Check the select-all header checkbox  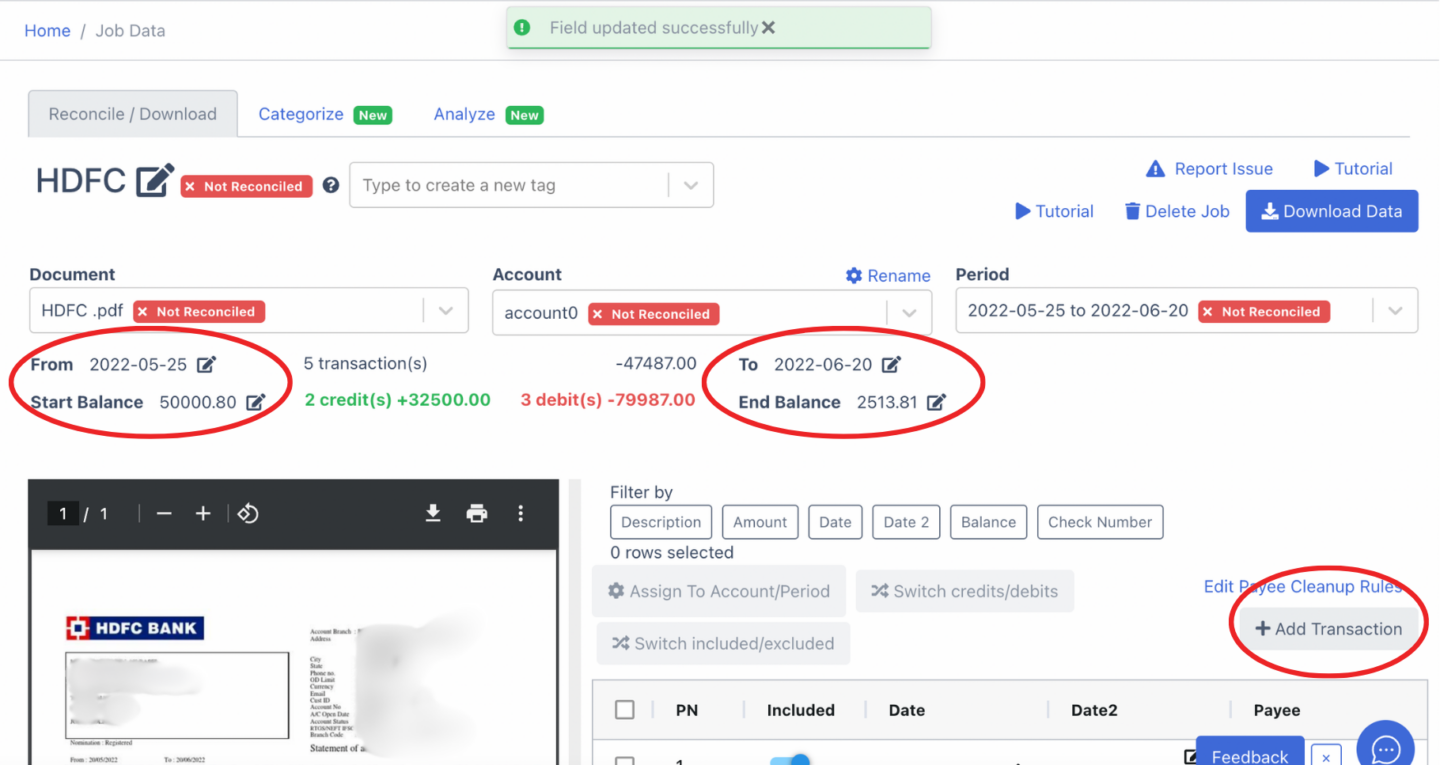[625, 710]
